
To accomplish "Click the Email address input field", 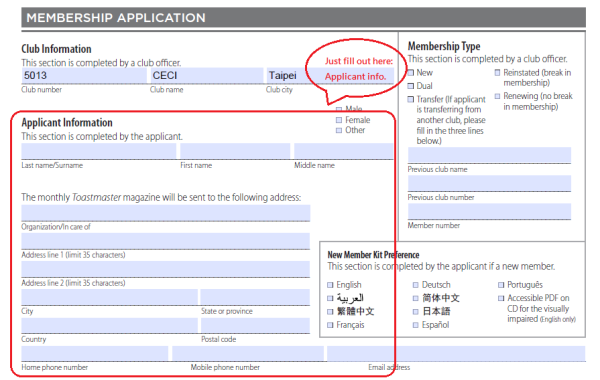I will (456, 354).
